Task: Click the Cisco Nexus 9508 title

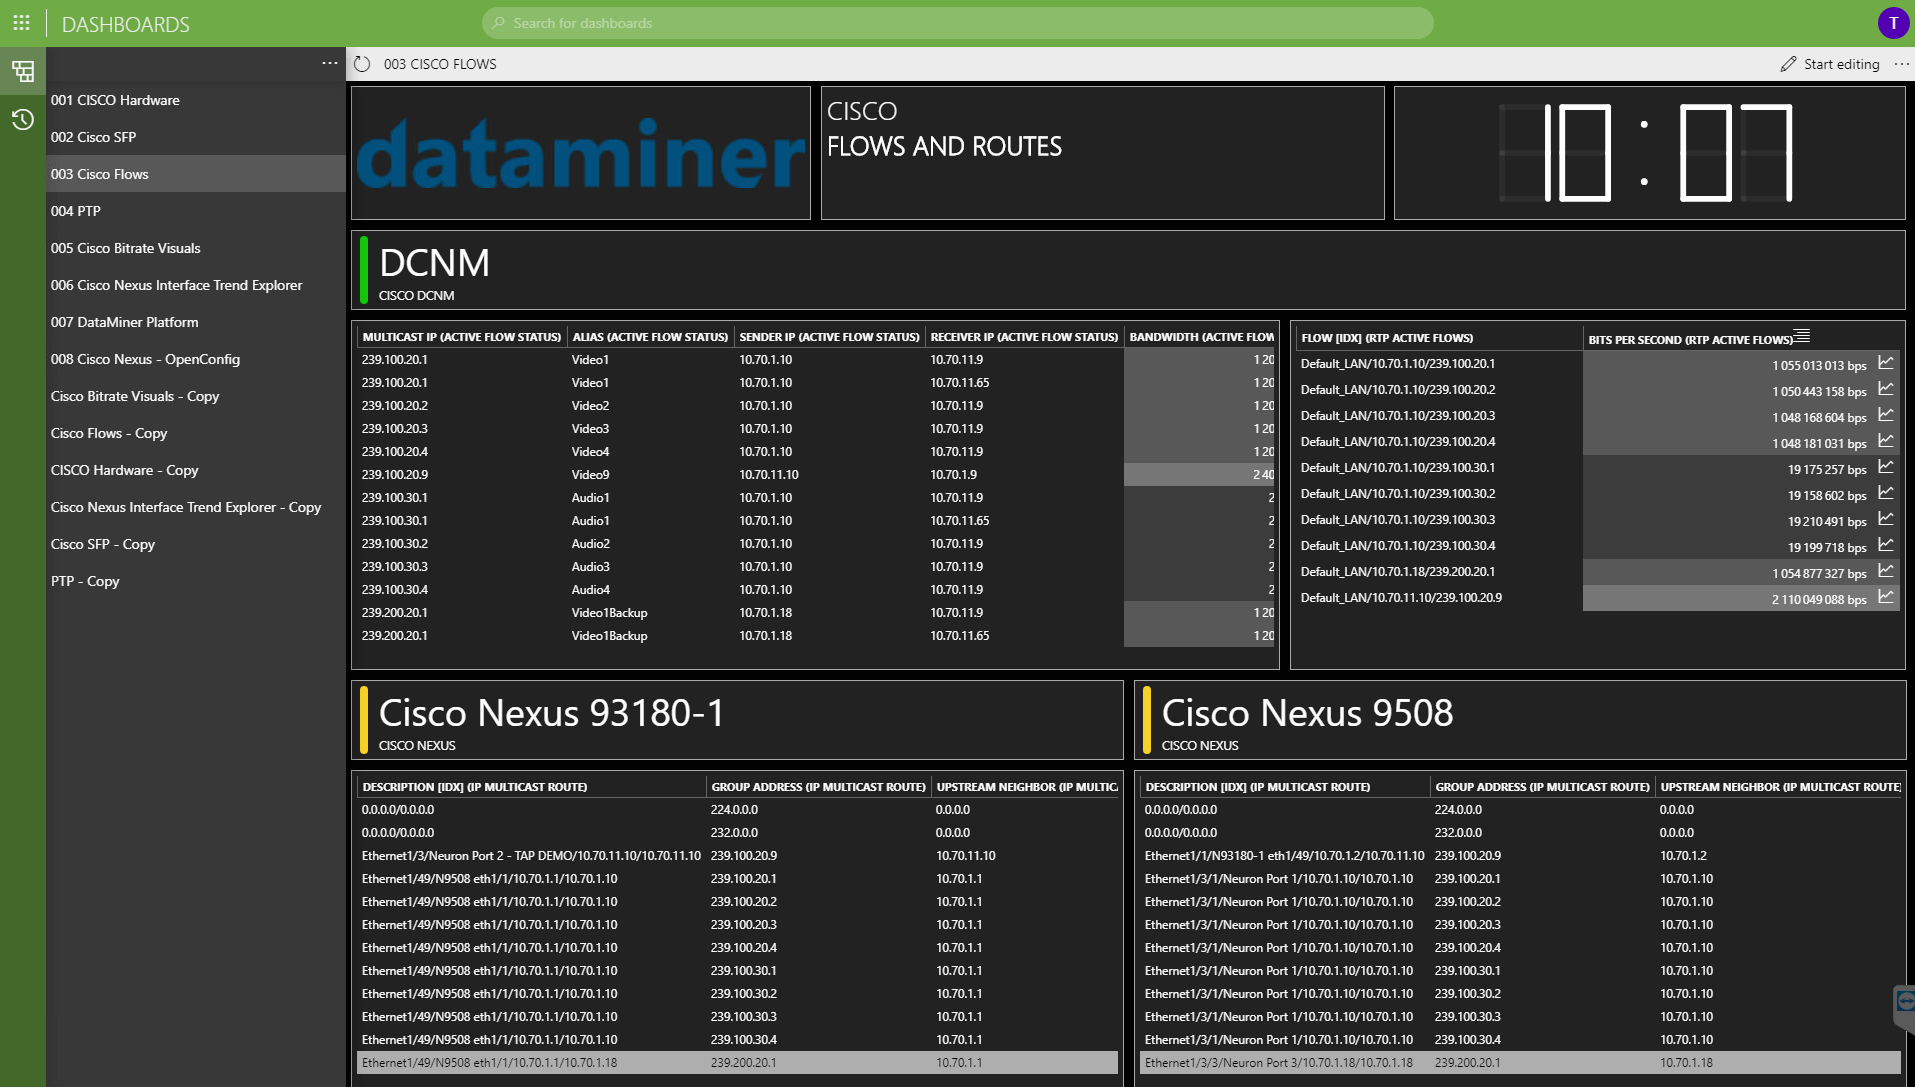Action: click(x=1307, y=713)
